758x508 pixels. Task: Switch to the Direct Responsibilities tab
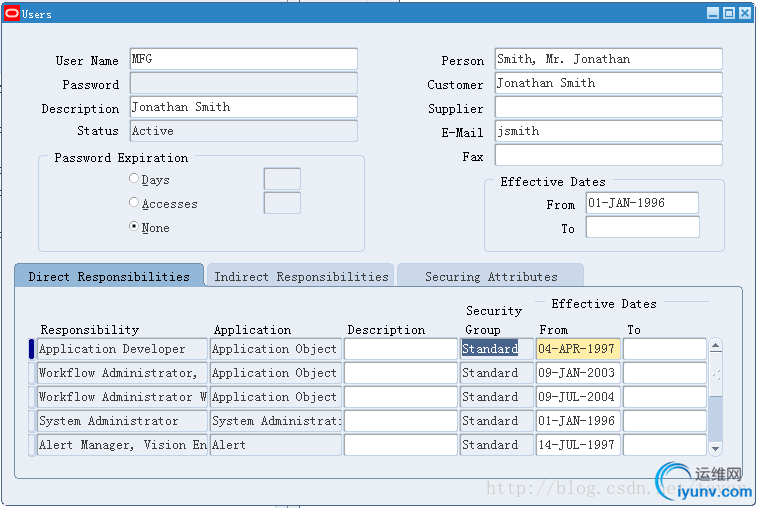coord(109,276)
